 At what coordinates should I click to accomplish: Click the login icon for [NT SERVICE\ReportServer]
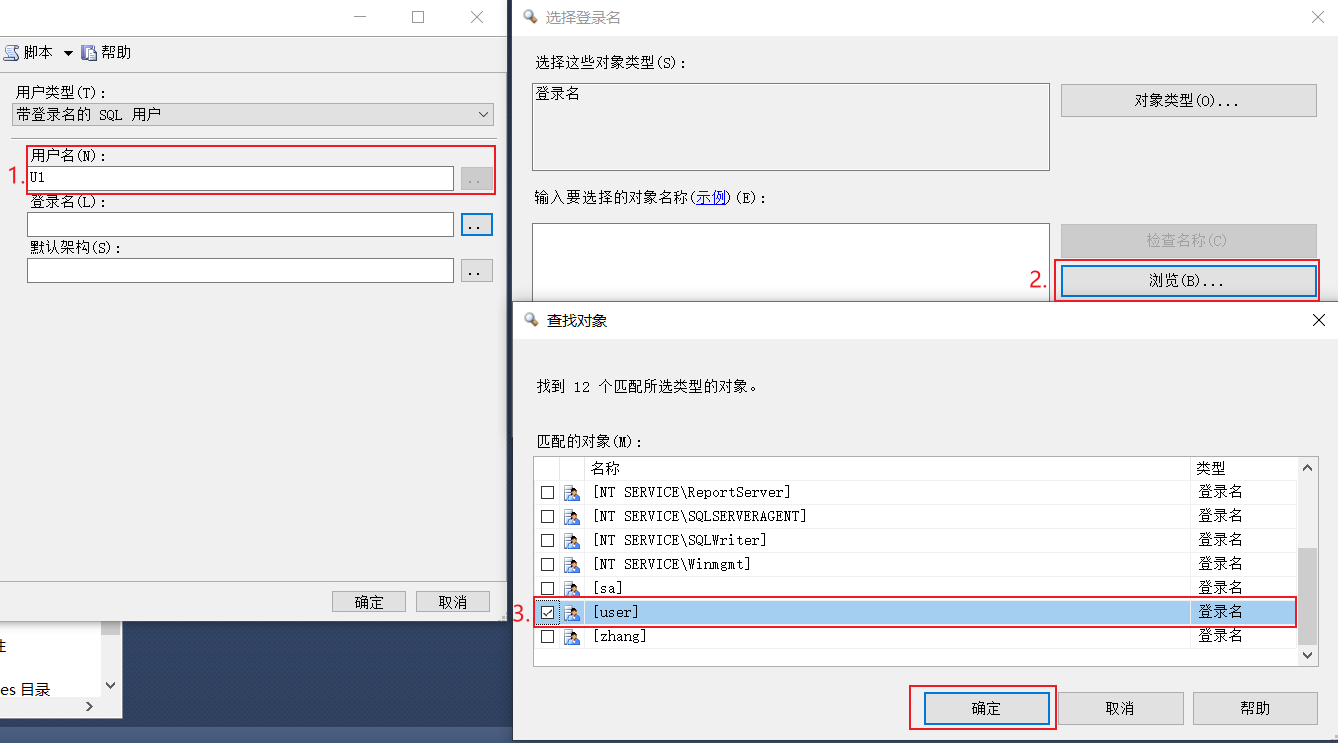[571, 493]
